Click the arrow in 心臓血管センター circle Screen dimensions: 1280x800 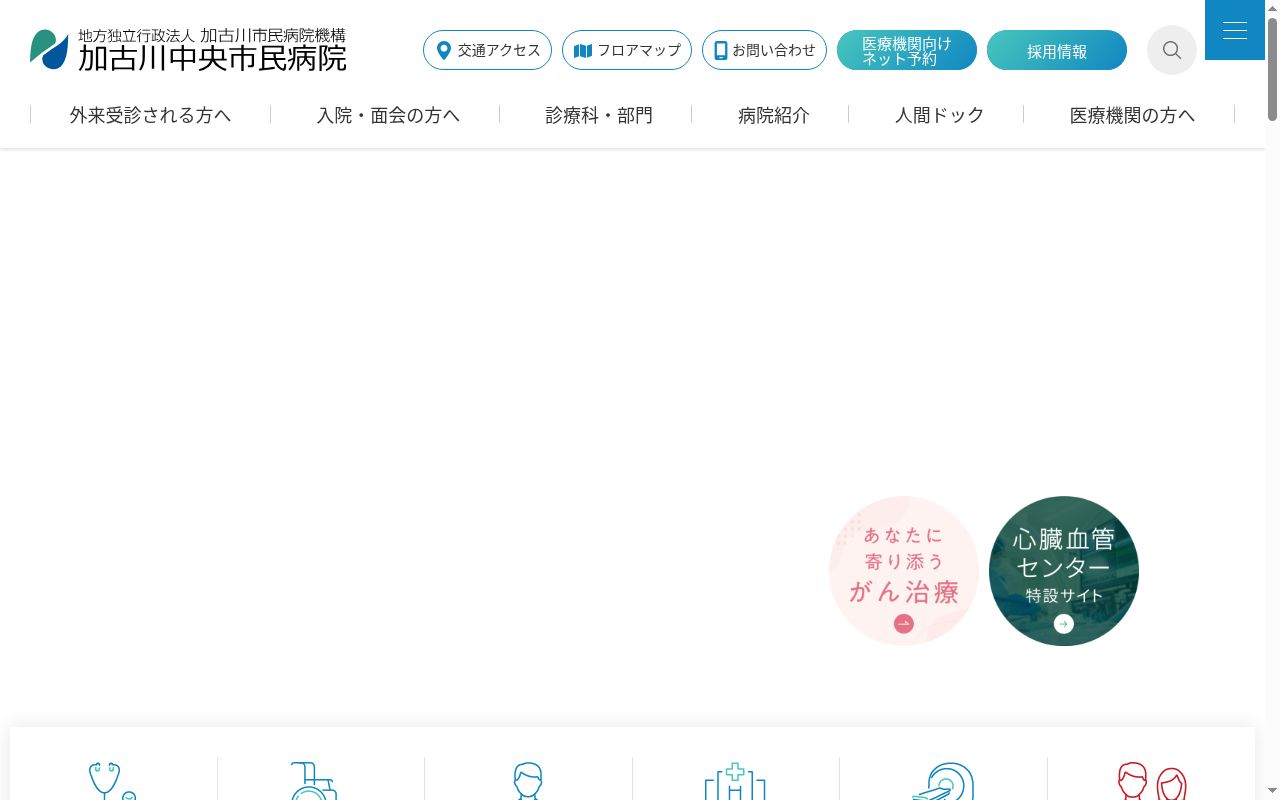pos(1064,624)
